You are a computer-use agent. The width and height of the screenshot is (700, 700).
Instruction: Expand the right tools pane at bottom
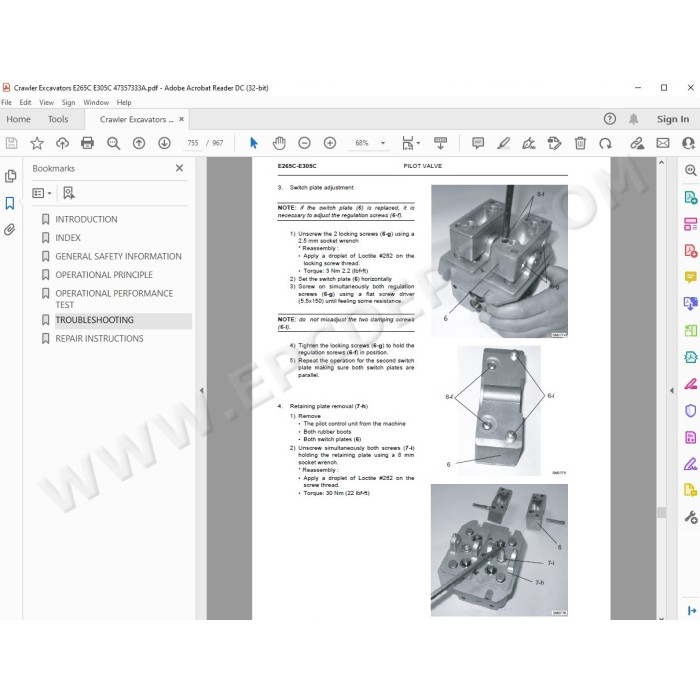click(x=692, y=610)
